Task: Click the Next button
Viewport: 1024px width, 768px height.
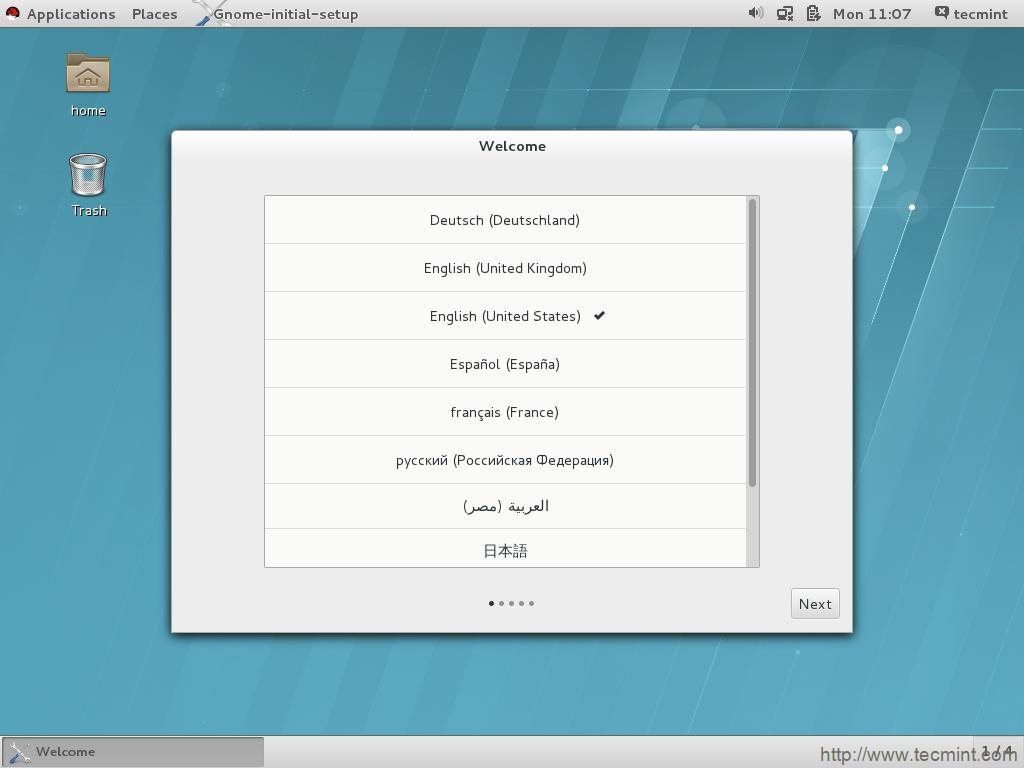Action: [815, 604]
